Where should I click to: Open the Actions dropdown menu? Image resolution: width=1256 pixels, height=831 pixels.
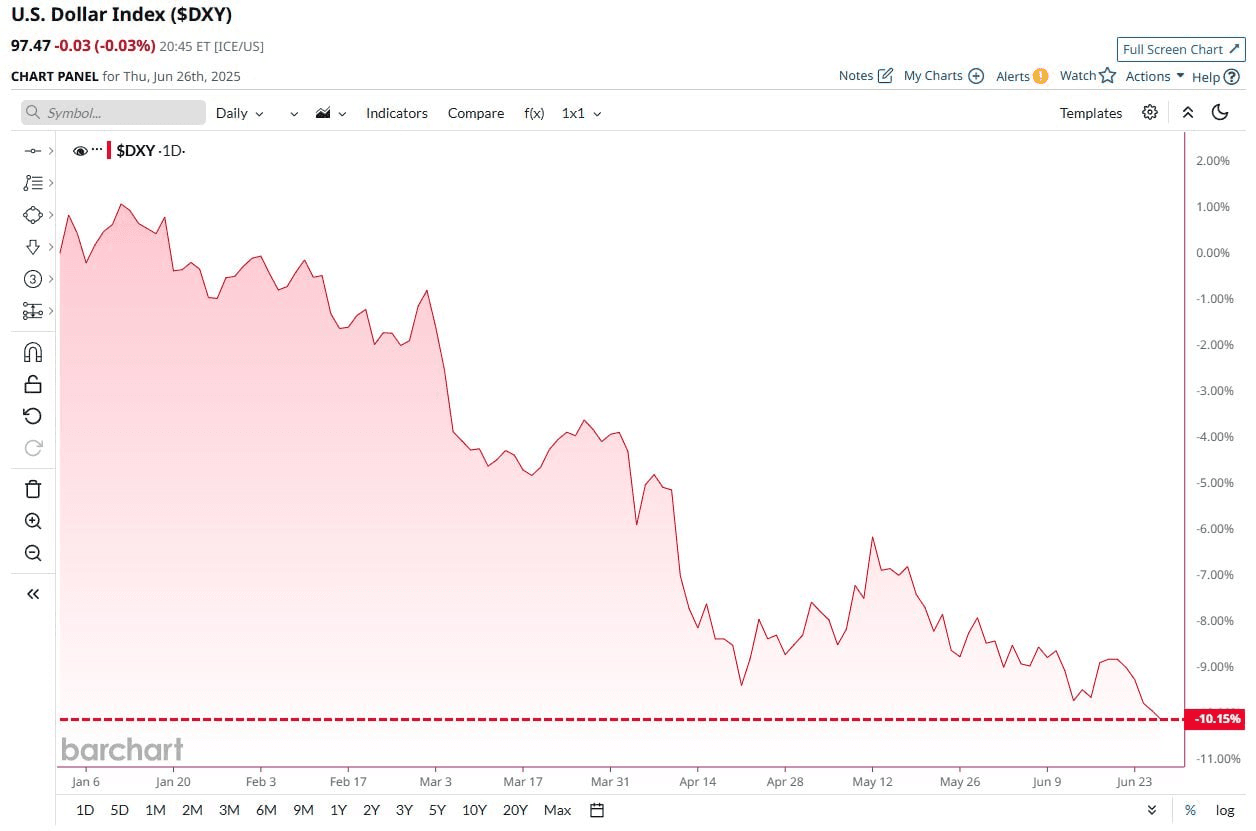click(1155, 76)
